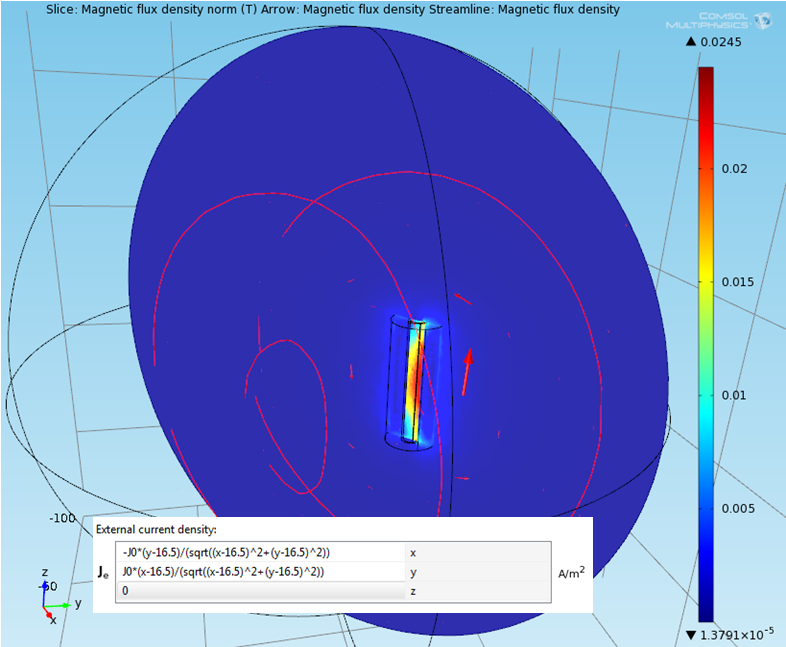This screenshot has height=647, width=786.
Task: Click the y-component current density expression field
Action: (x=260, y=572)
